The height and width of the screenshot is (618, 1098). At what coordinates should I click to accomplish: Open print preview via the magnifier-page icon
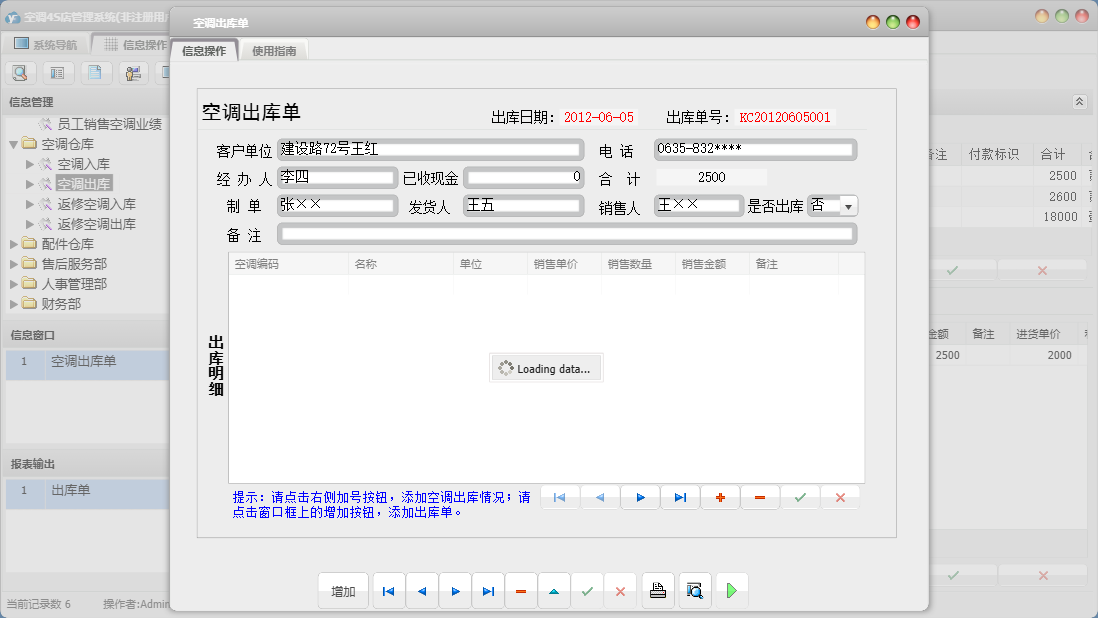pyautogui.click(x=694, y=590)
